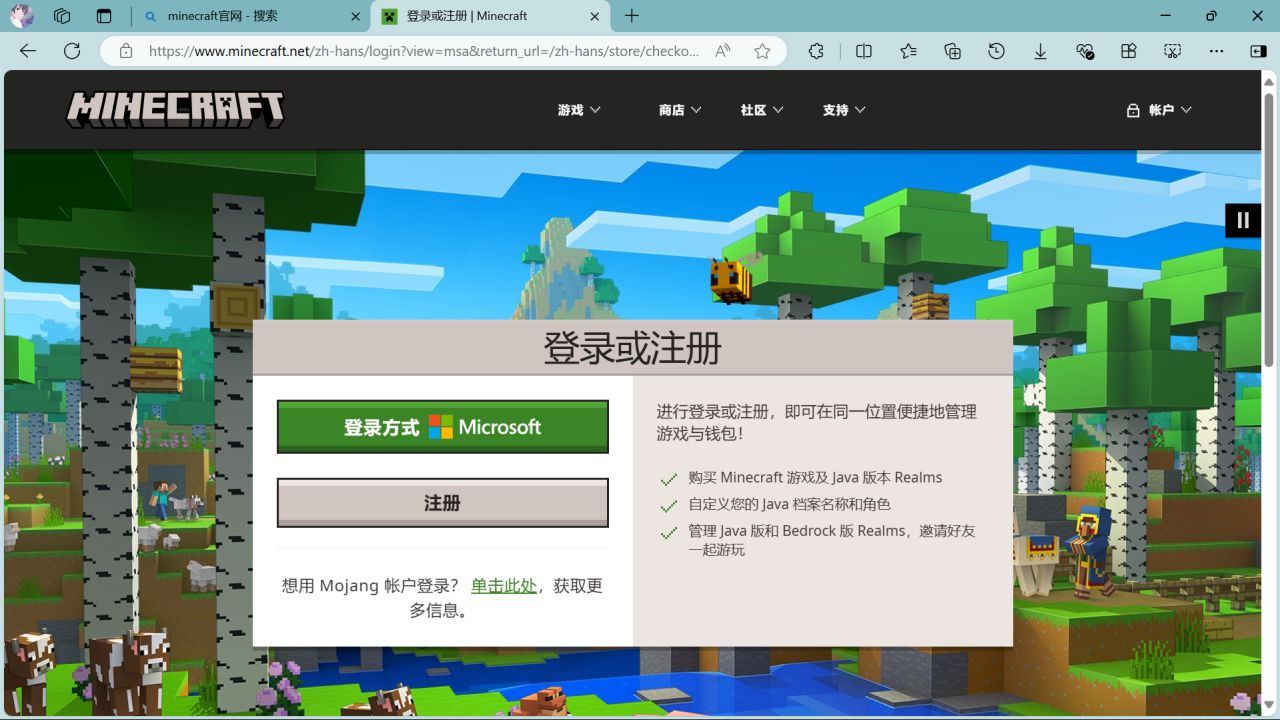Image resolution: width=1280 pixels, height=720 pixels.
Task: Open the Workspaces icon
Action: coord(62,16)
